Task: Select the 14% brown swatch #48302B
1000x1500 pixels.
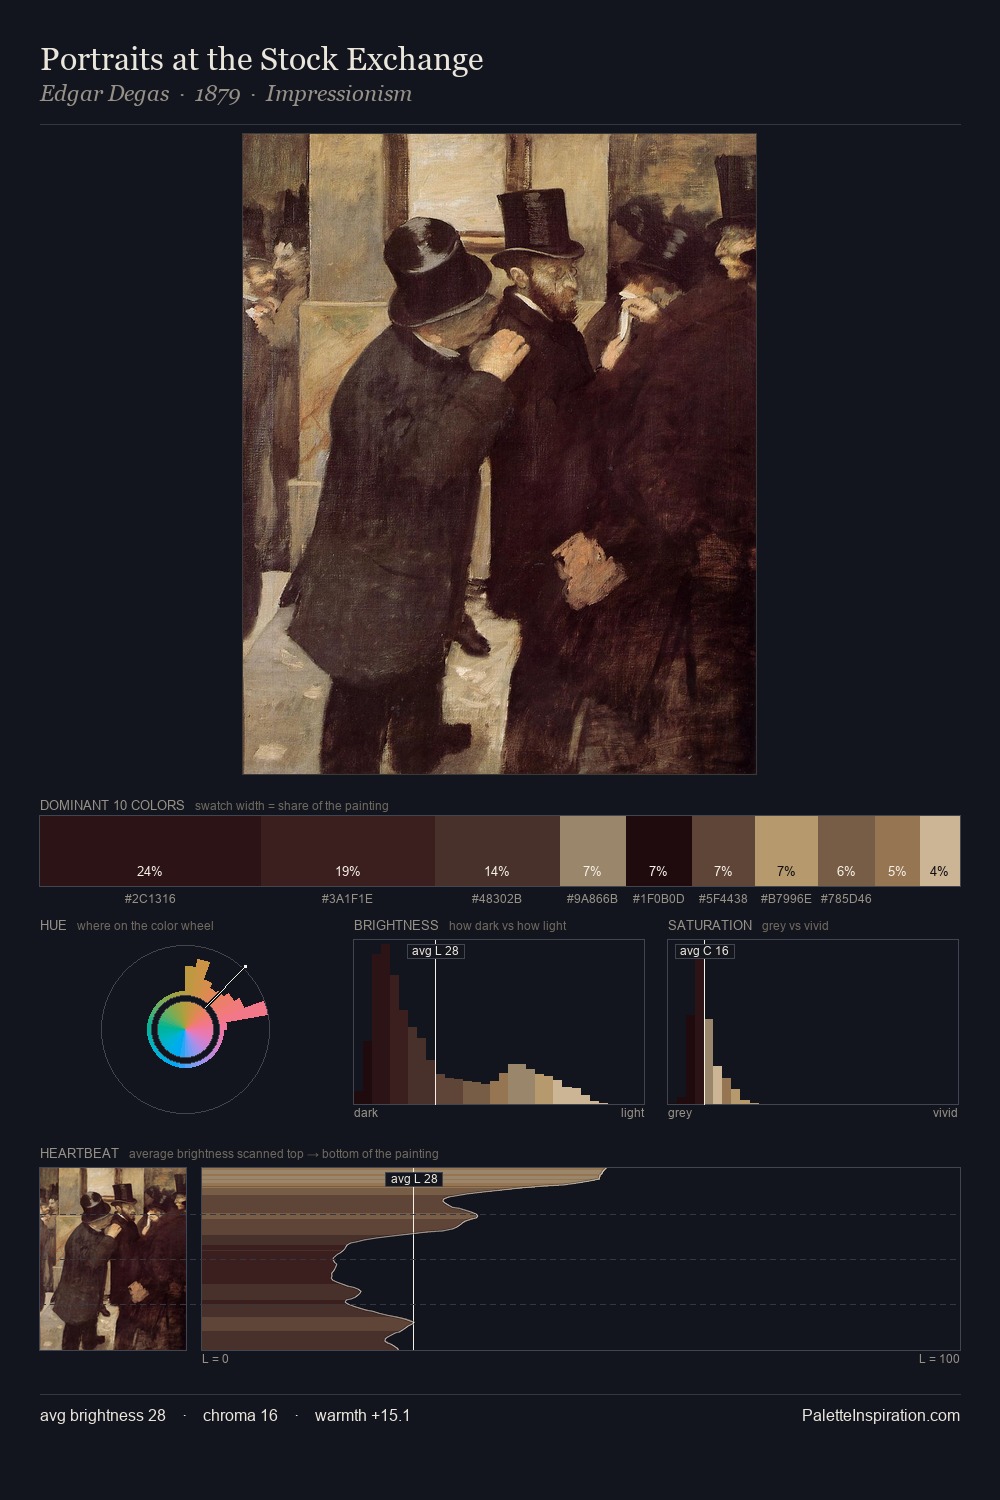Action: [497, 851]
